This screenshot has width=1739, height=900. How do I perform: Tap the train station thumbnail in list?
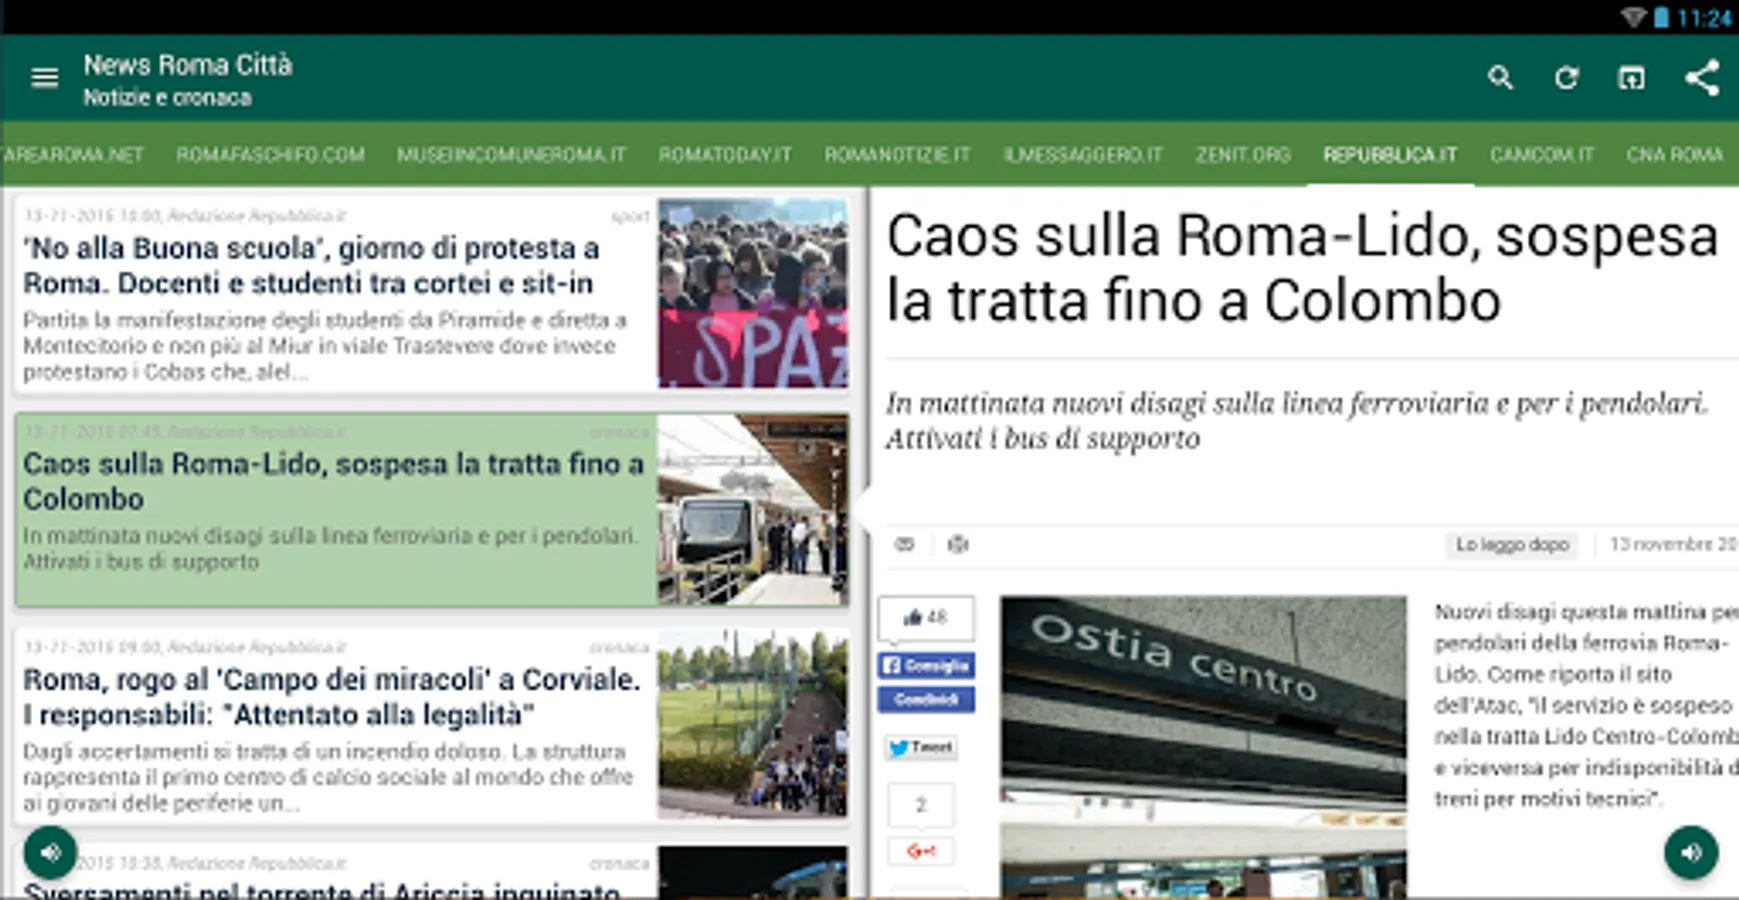[753, 509]
